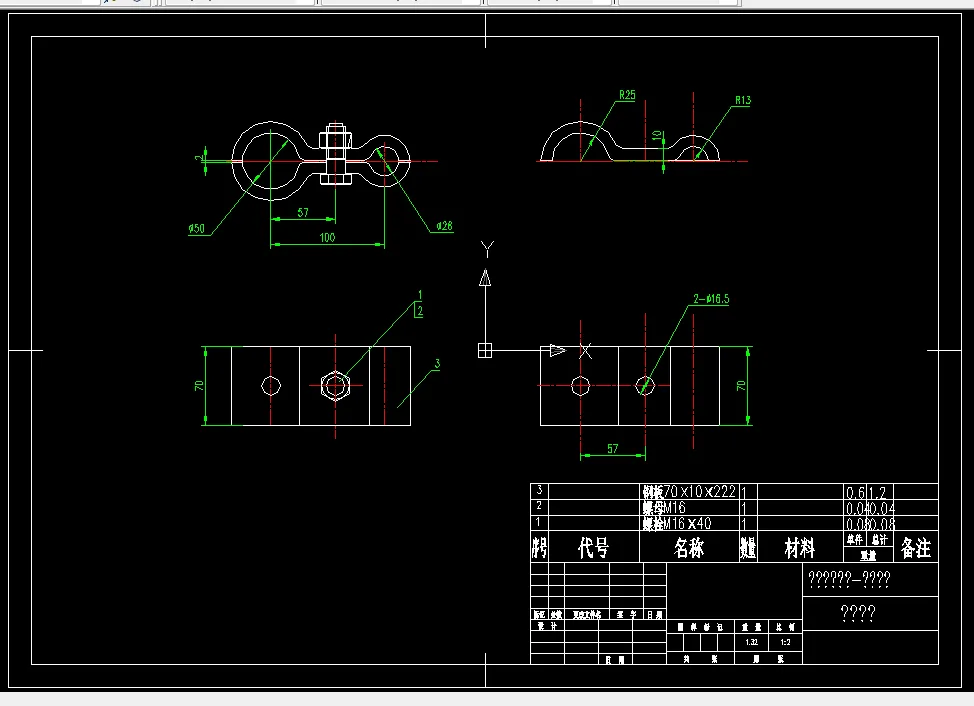This screenshot has height=706, width=974.
Task: Select the ø26 diameter dimension text
Action: [444, 226]
